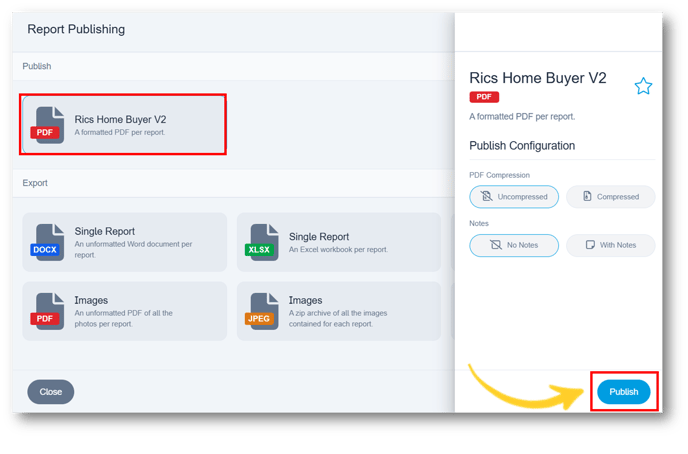The image size is (688, 454).
Task: Choose the Single Report DOCX export card
Action: pos(125,242)
